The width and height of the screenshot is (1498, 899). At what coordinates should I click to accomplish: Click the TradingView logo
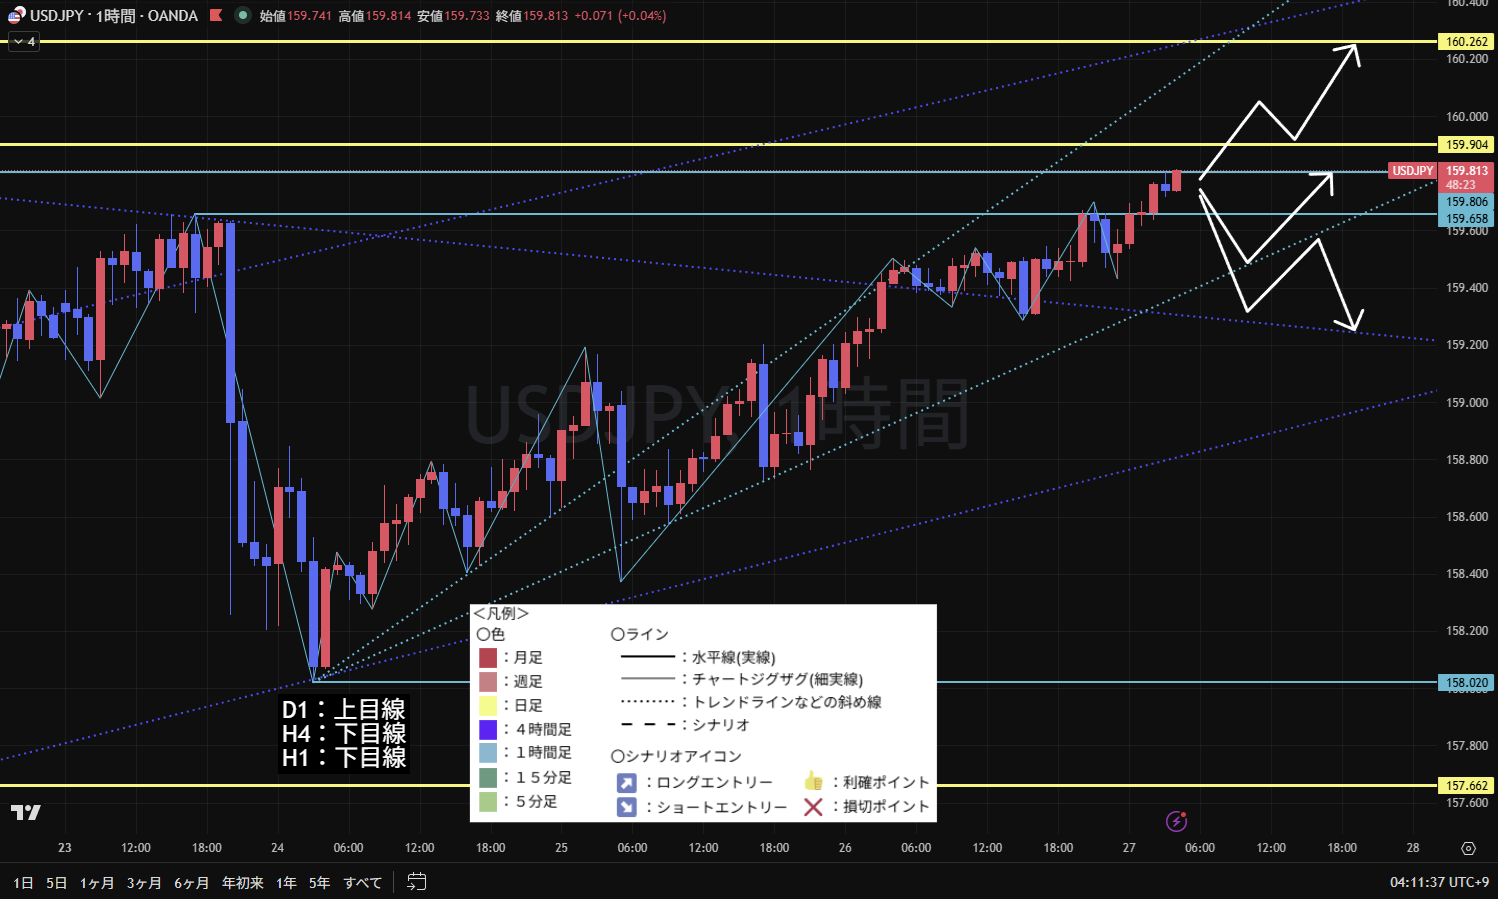26,812
